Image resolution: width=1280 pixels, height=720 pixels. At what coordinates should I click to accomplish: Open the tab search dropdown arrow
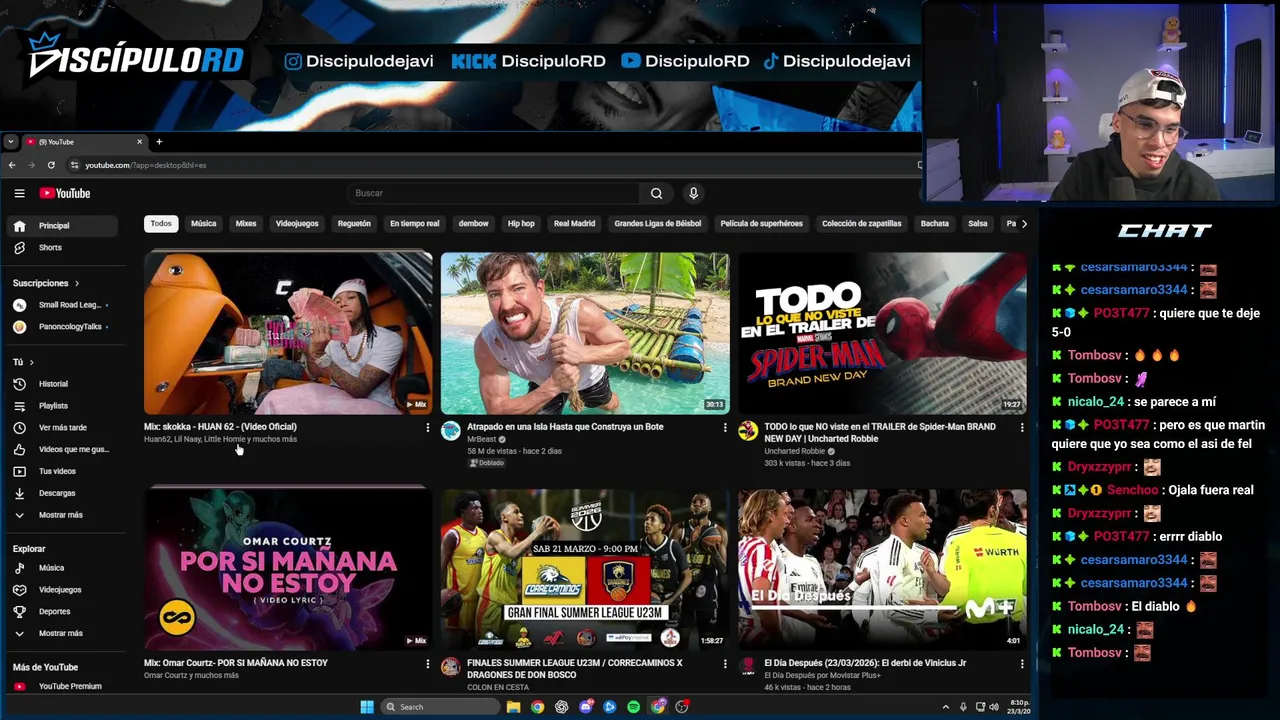click(10, 142)
